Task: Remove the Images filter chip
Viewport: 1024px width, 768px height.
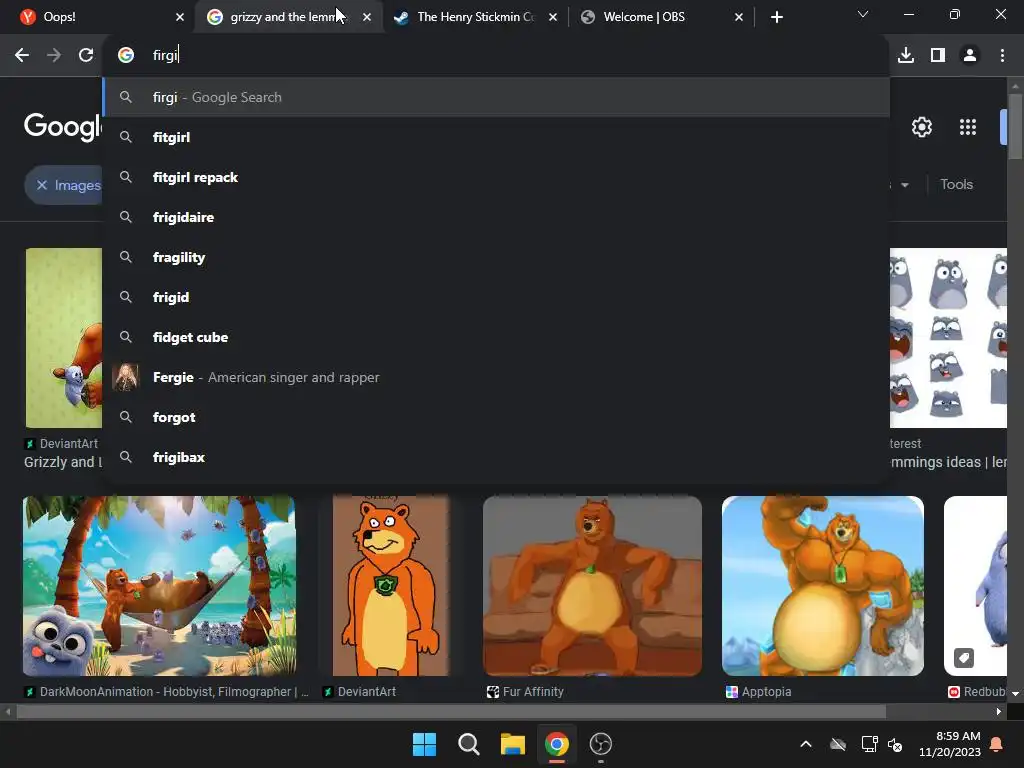Action: coord(42,185)
